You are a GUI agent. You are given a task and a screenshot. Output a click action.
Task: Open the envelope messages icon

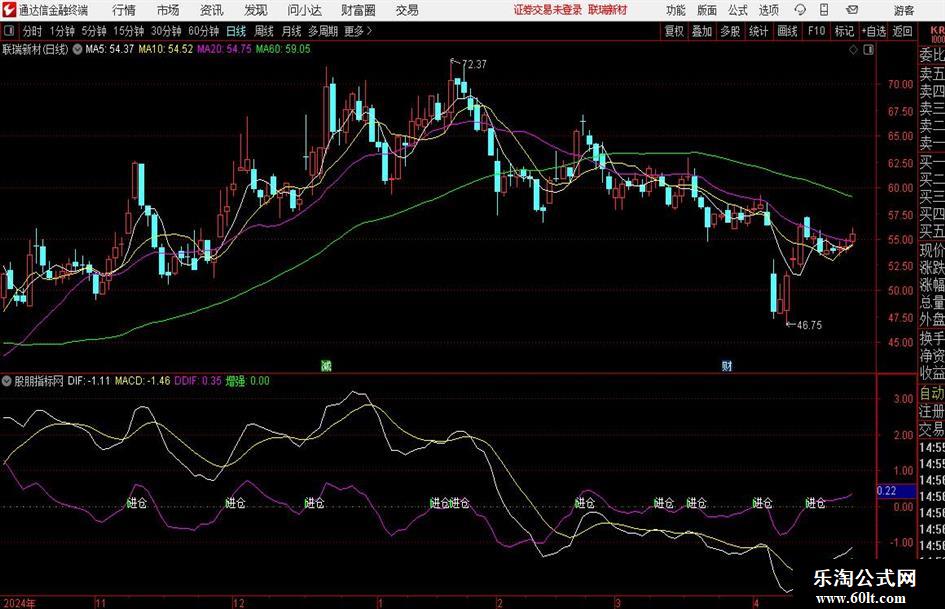[x=852, y=10]
